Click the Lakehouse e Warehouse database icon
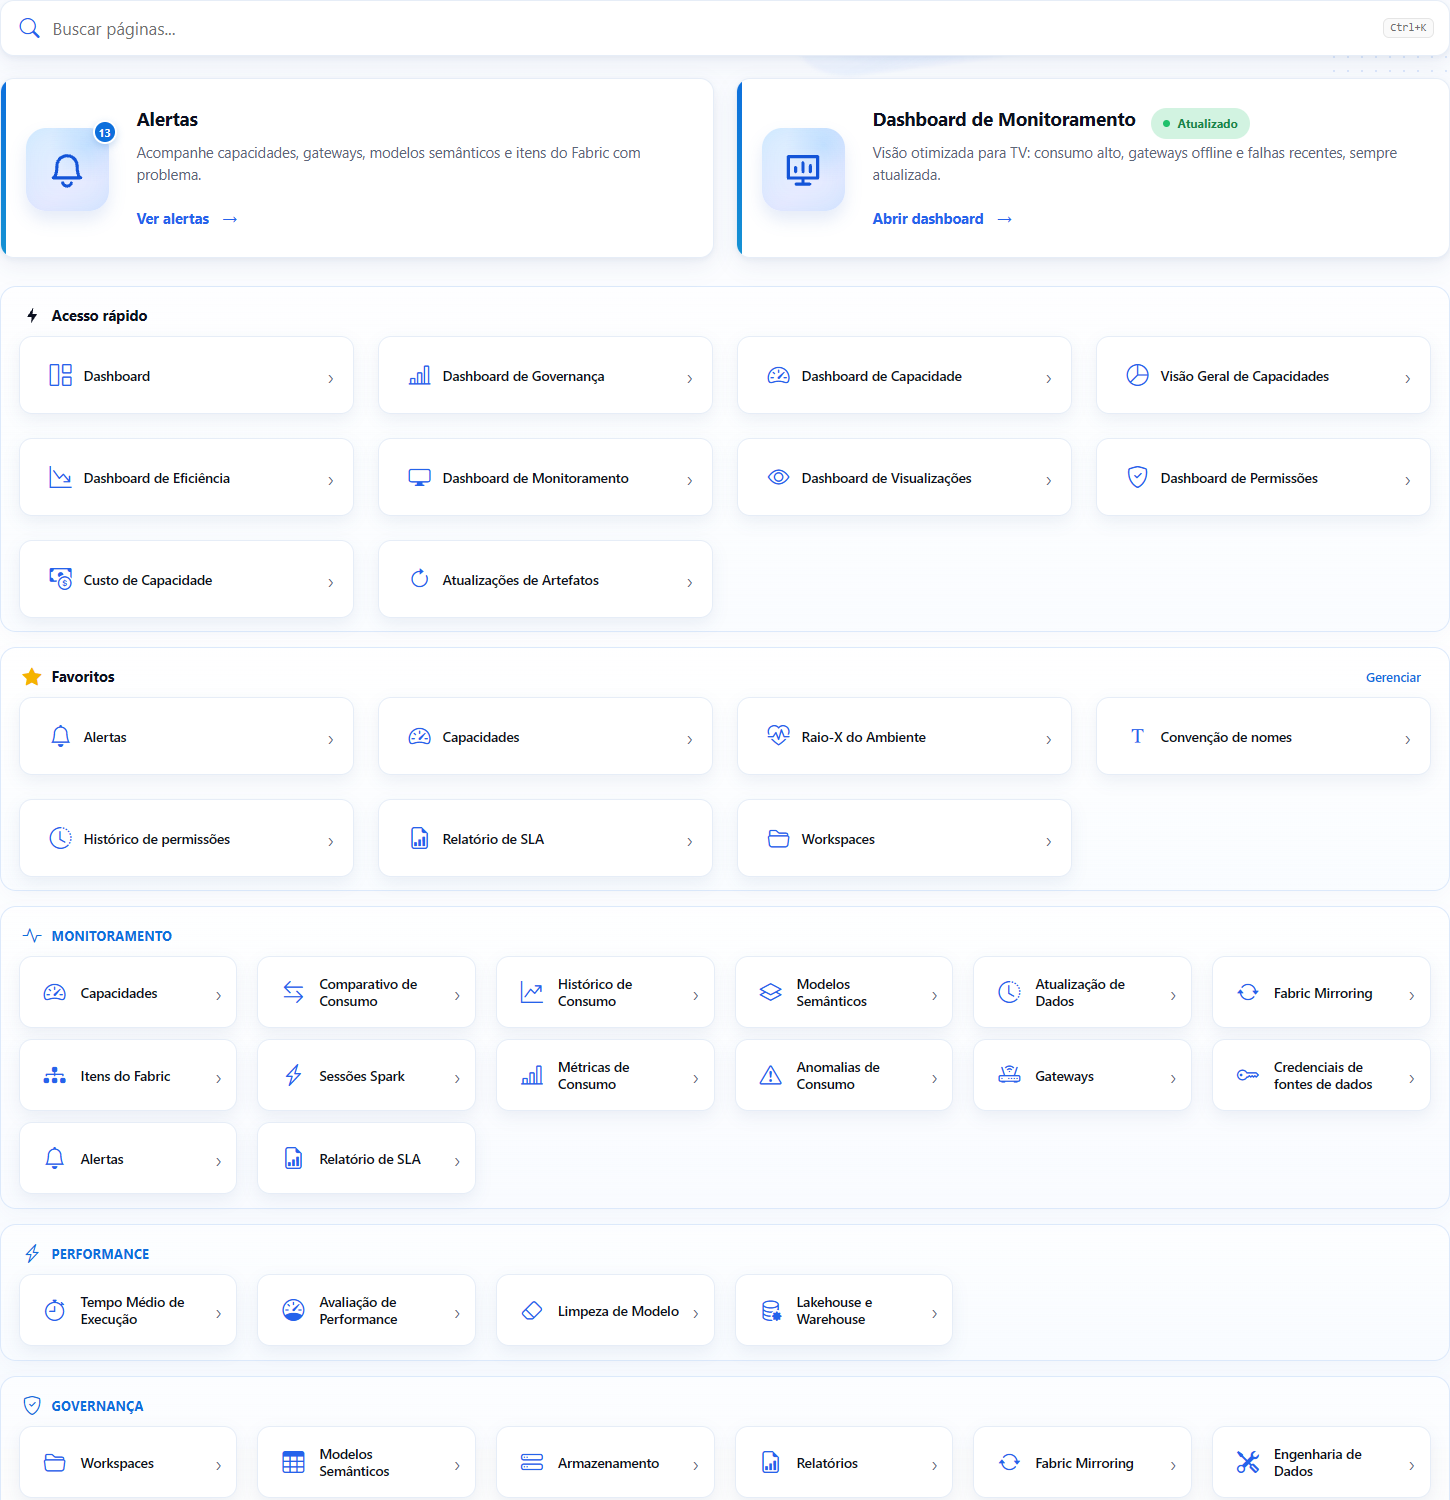Screen dimensions: 1450x1500 [771, 1310]
